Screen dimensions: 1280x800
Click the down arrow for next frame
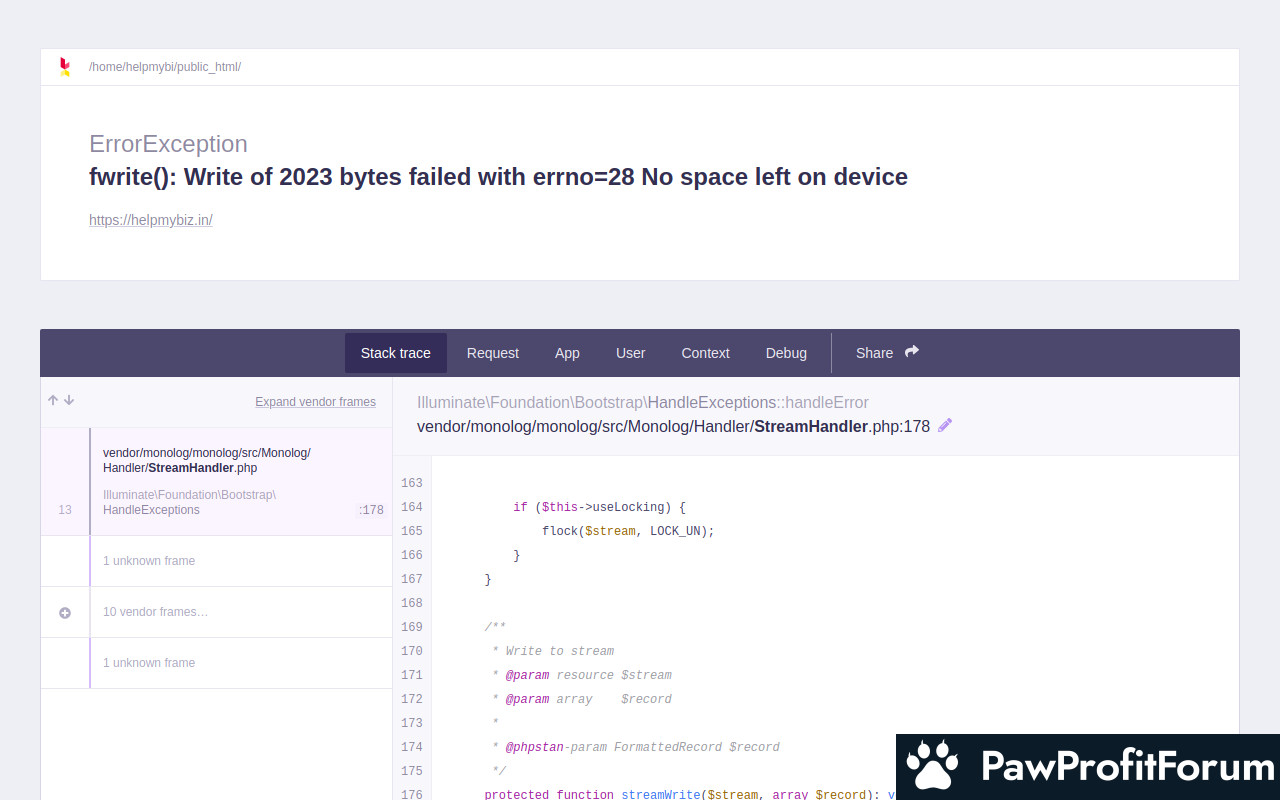pyautogui.click(x=69, y=400)
